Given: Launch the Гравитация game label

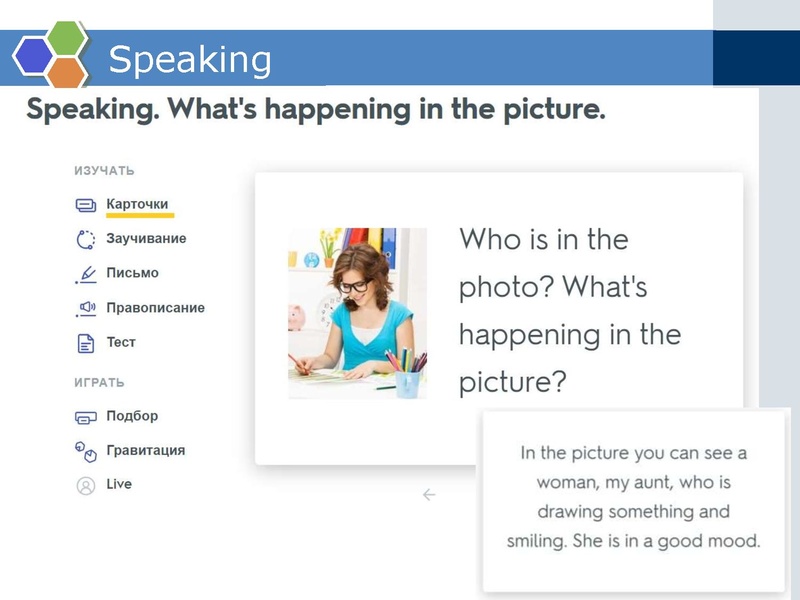Looking at the screenshot, I should tap(145, 450).
